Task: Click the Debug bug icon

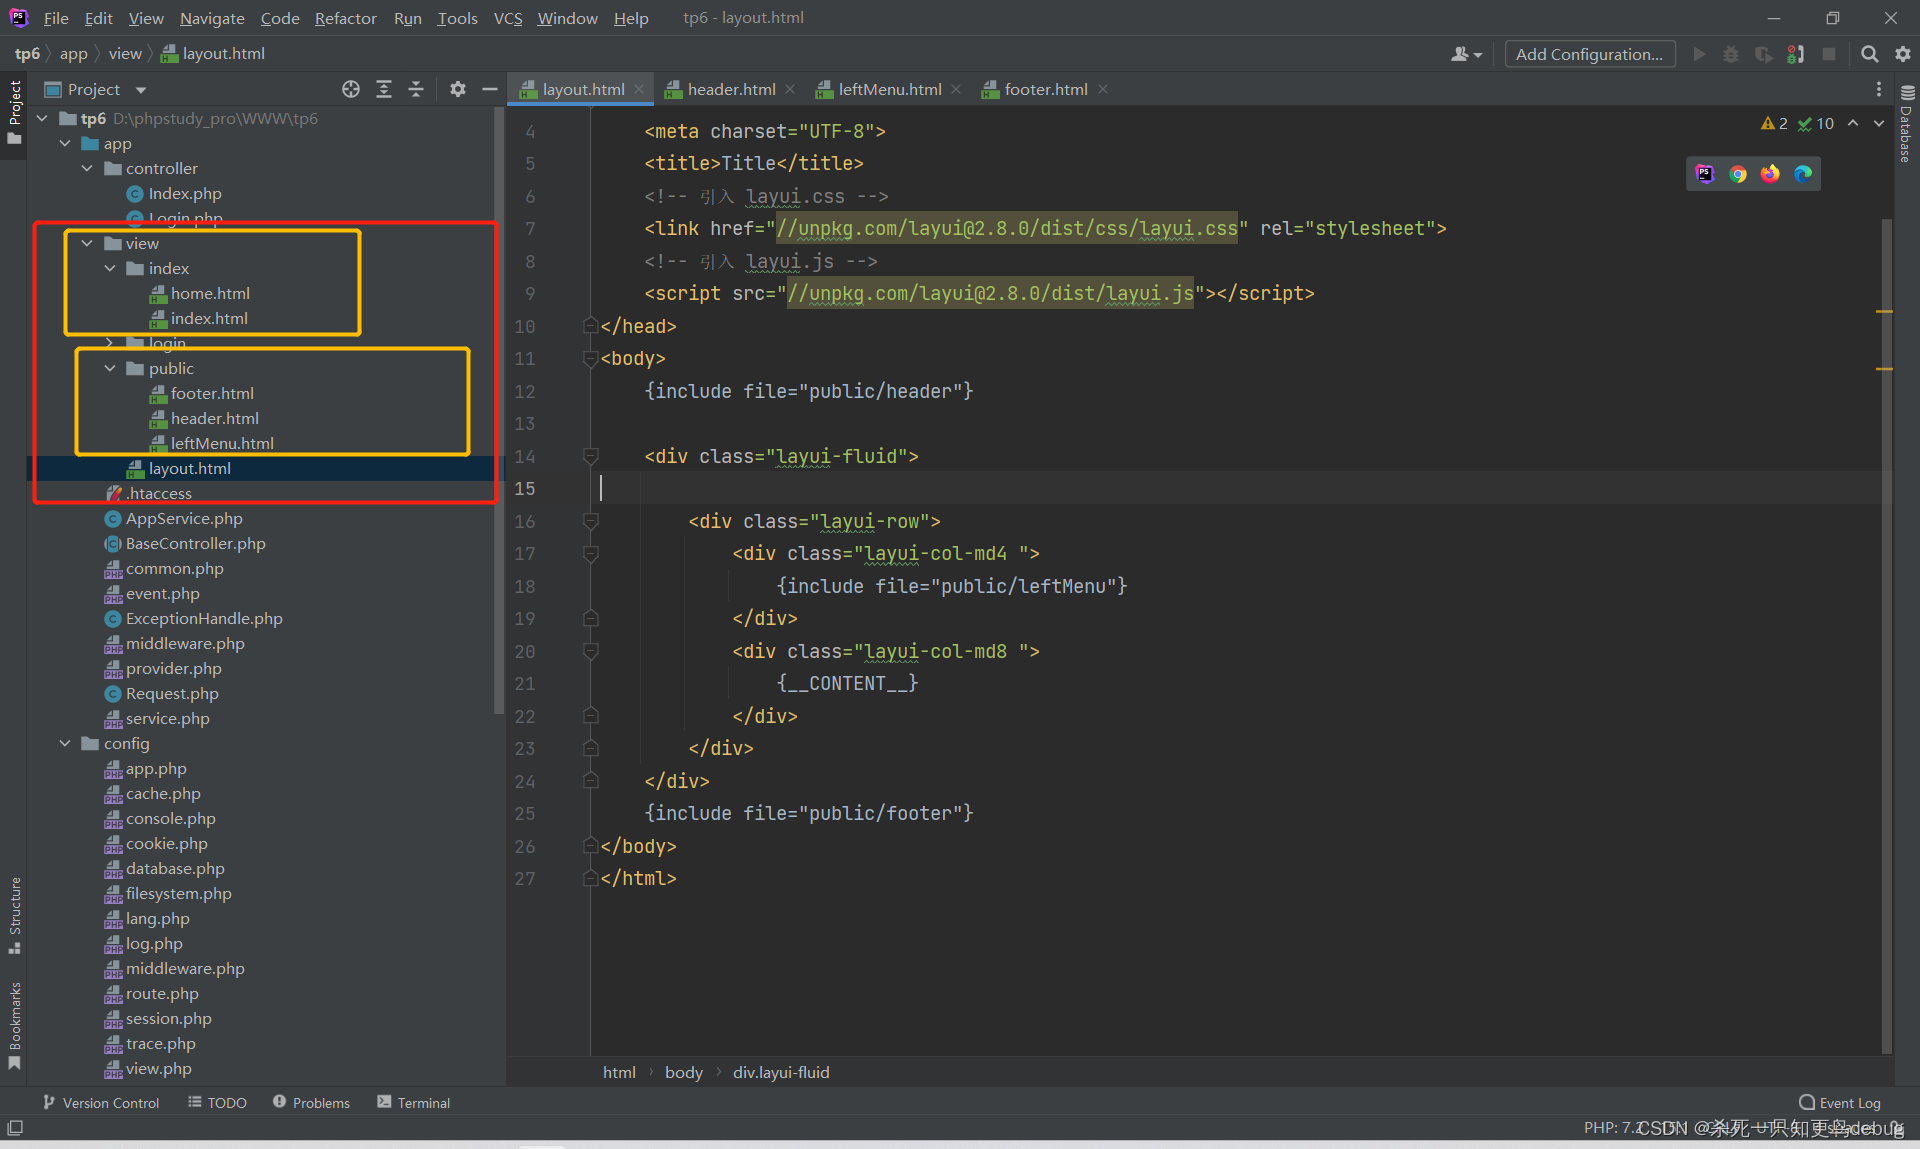Action: pyautogui.click(x=1731, y=54)
